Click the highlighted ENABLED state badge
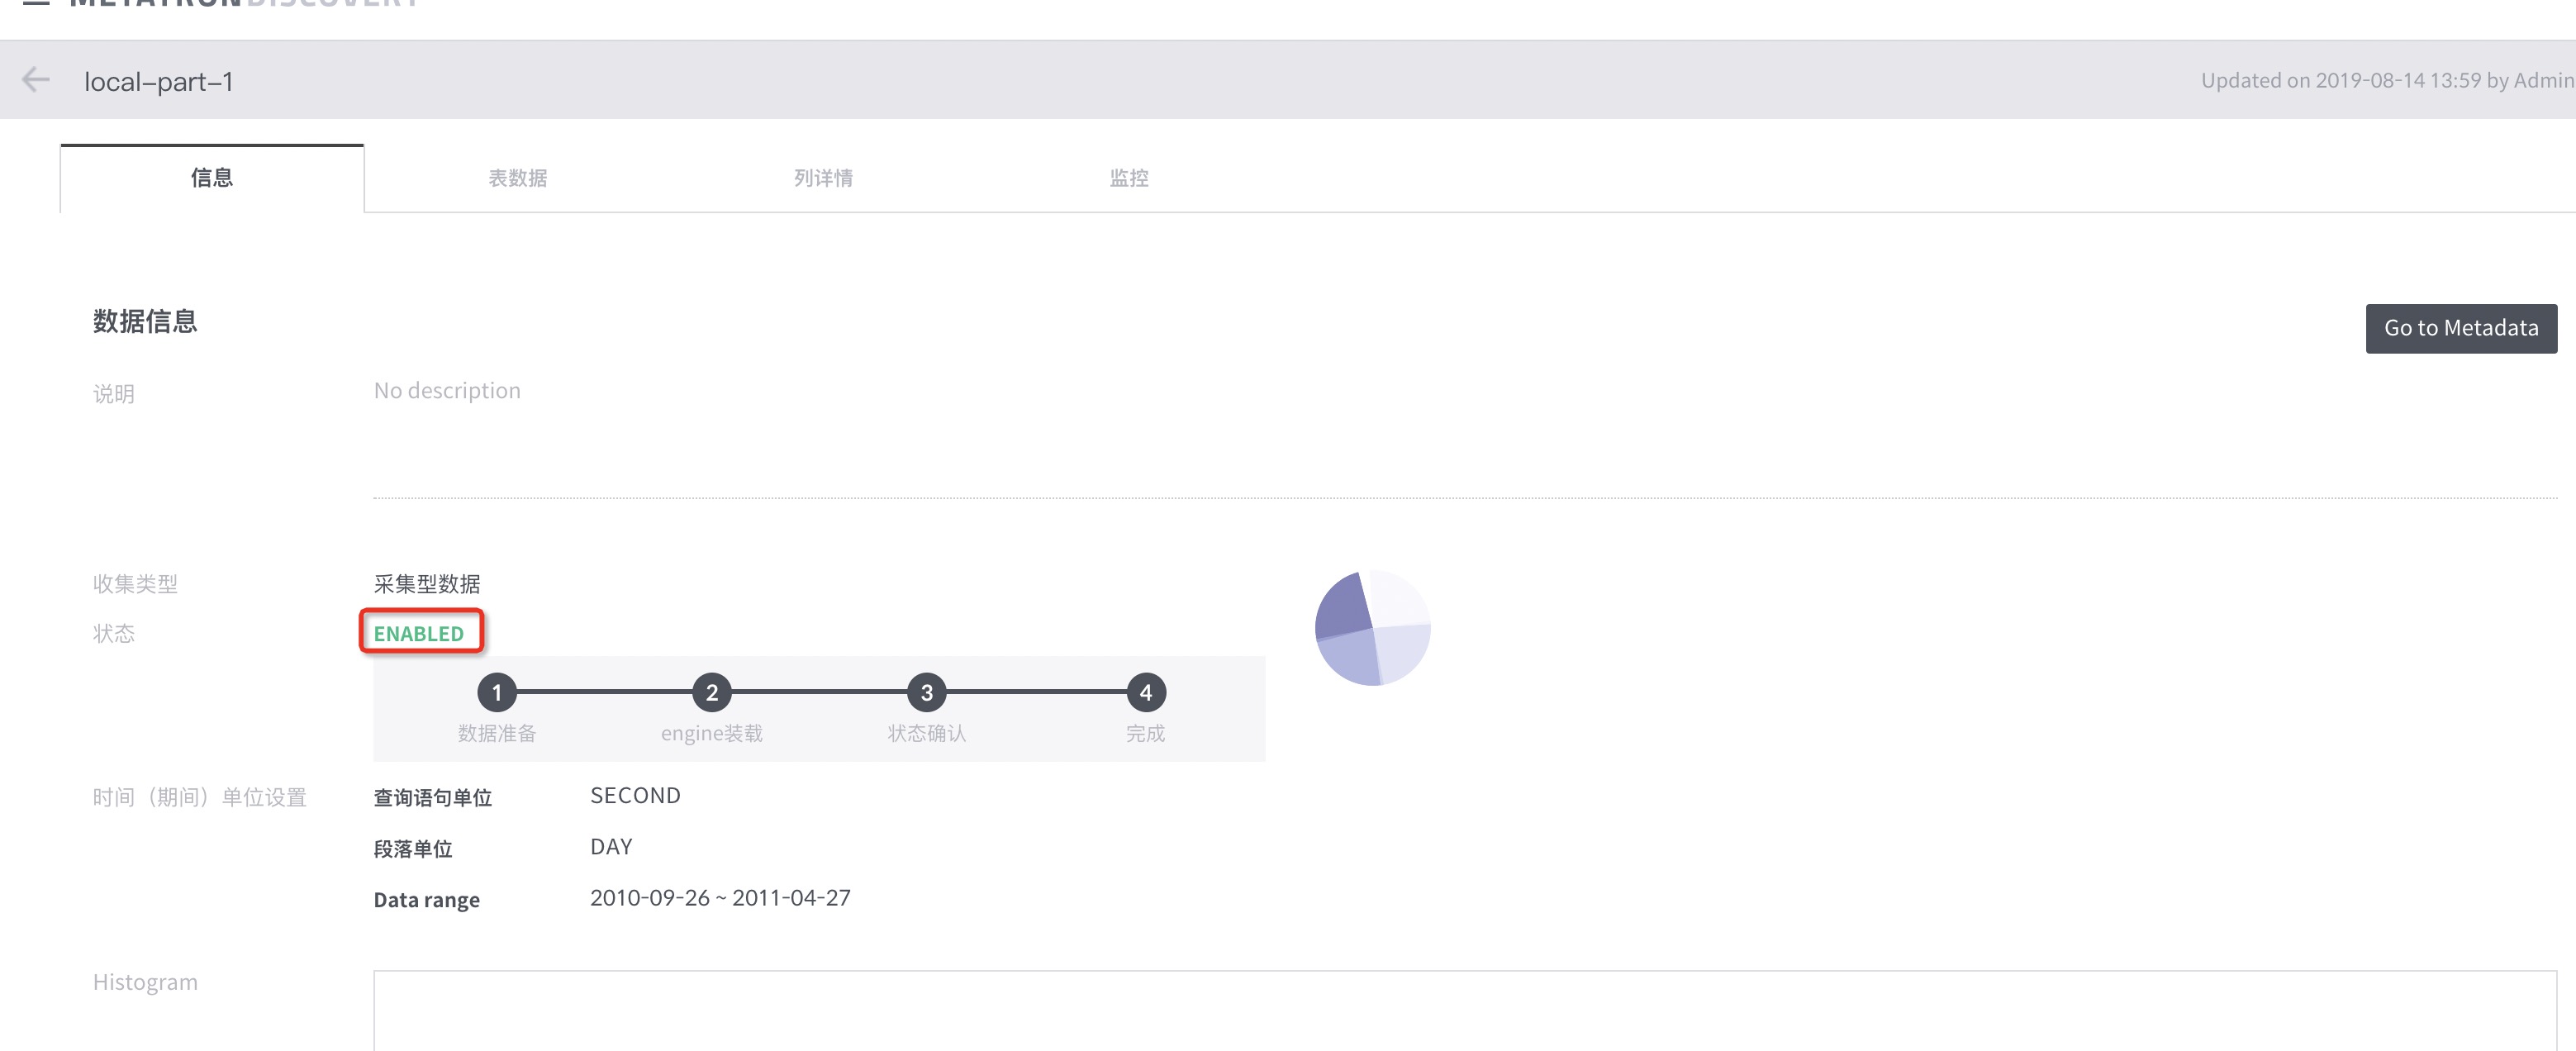 click(420, 632)
